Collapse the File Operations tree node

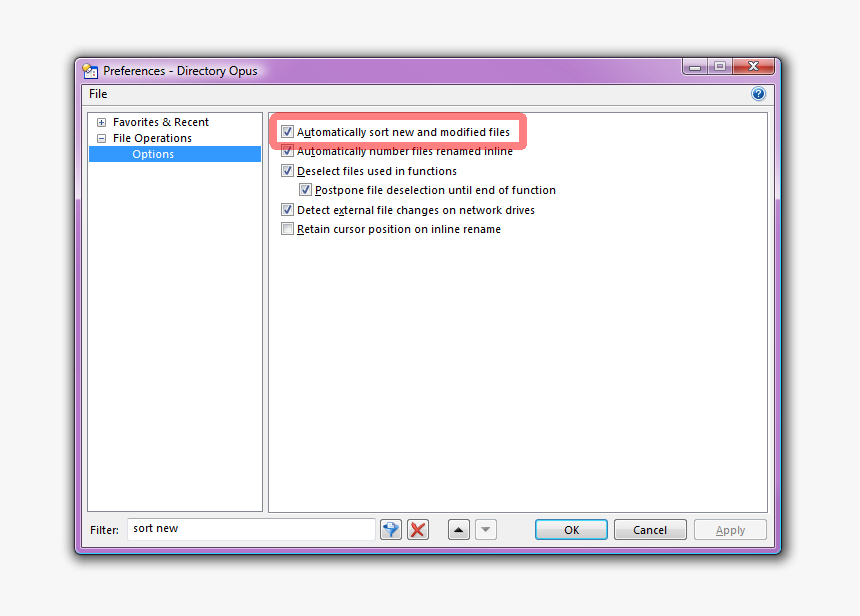pyautogui.click(x=101, y=138)
